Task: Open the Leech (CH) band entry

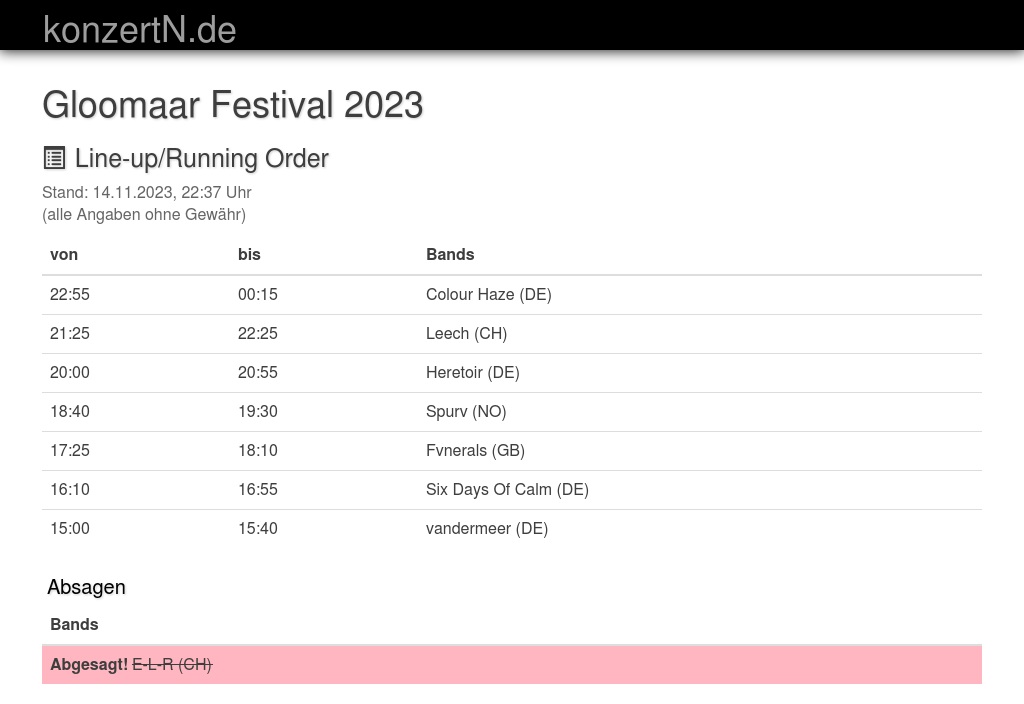Action: click(x=466, y=334)
